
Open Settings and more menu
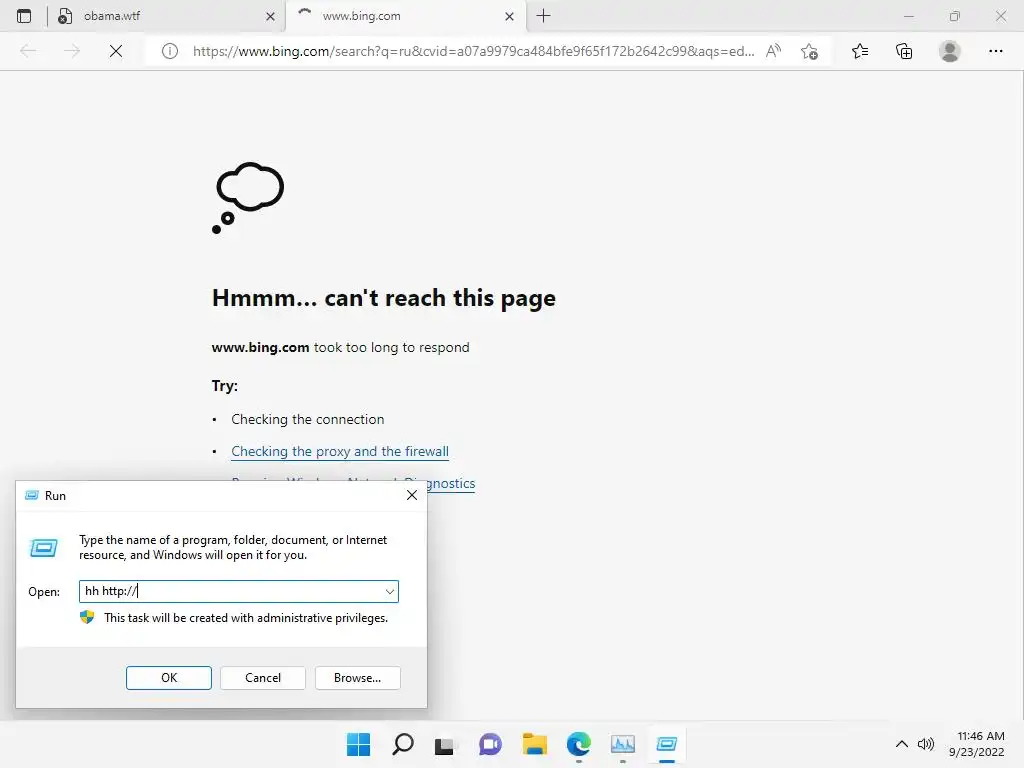tap(995, 51)
